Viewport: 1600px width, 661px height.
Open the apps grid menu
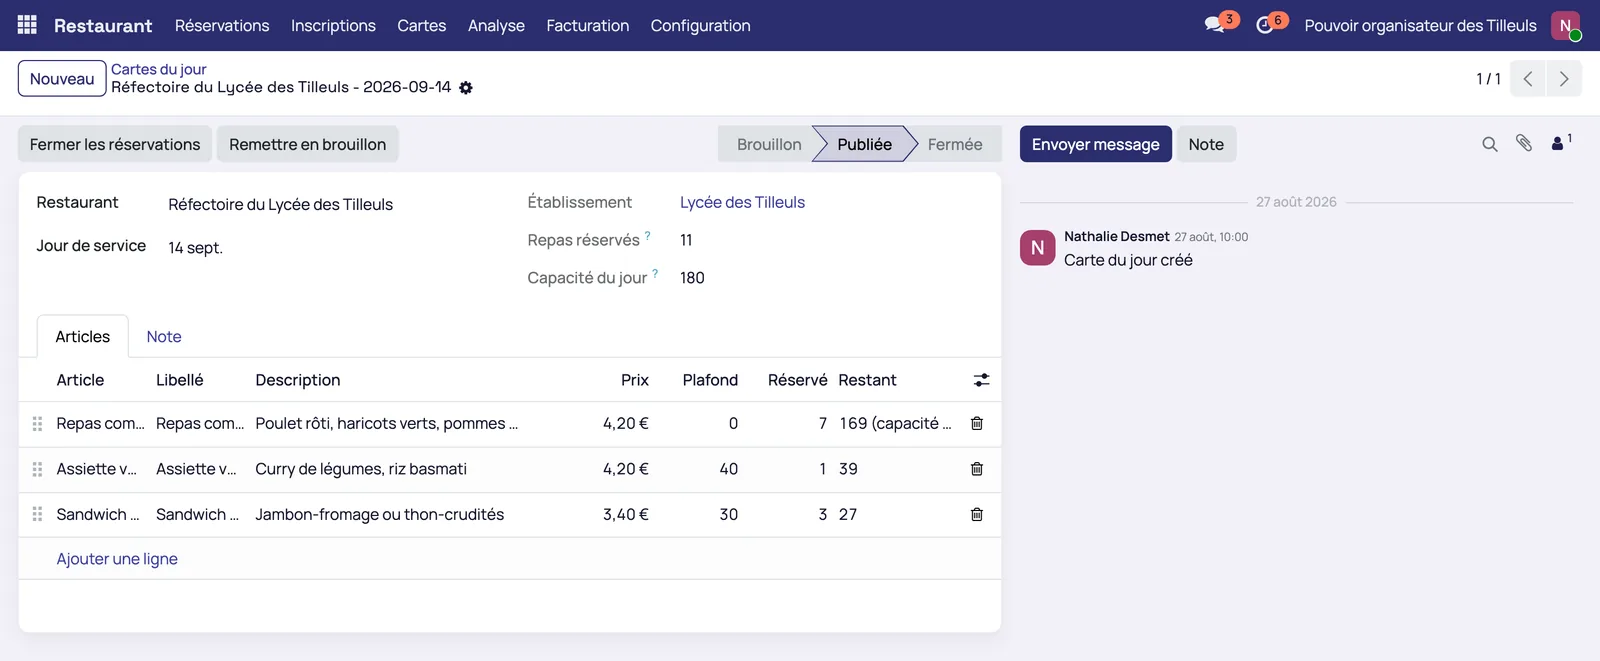[27, 25]
